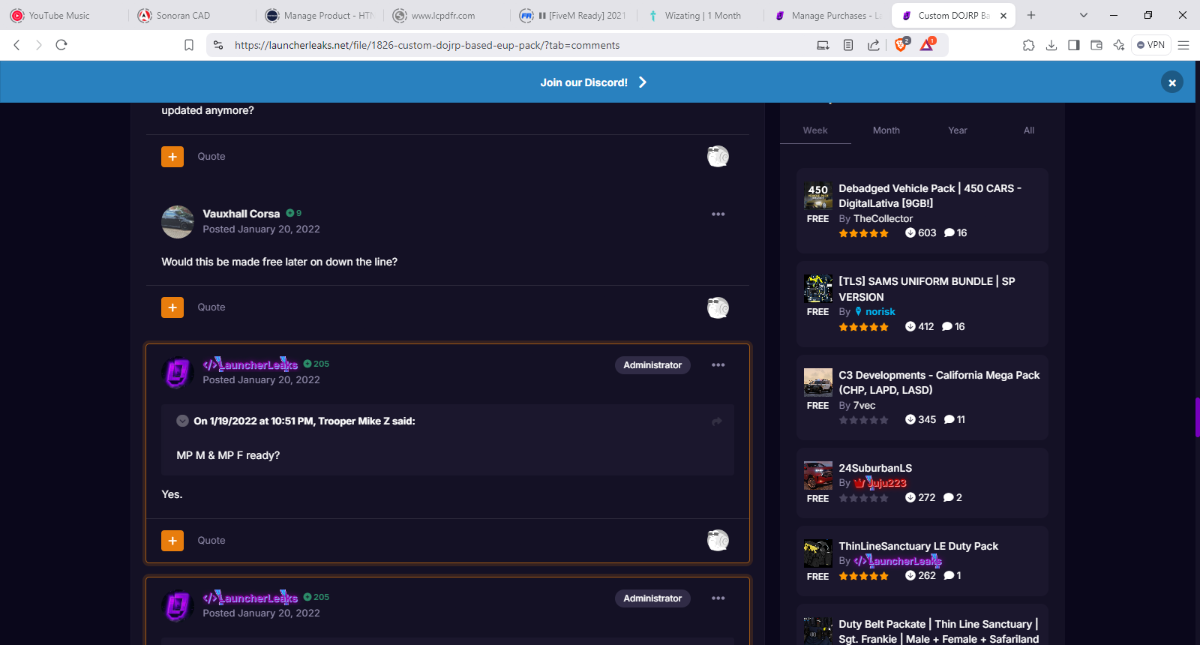Toggle the VPN button in toolbar
Screen dimensions: 1200x645
click(x=1151, y=45)
